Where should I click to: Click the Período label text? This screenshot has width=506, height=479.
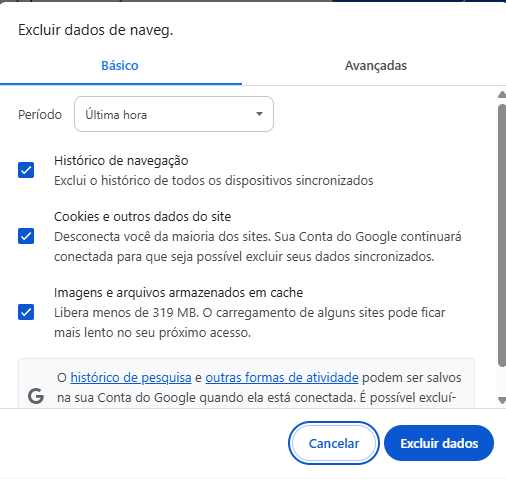[x=40, y=115]
